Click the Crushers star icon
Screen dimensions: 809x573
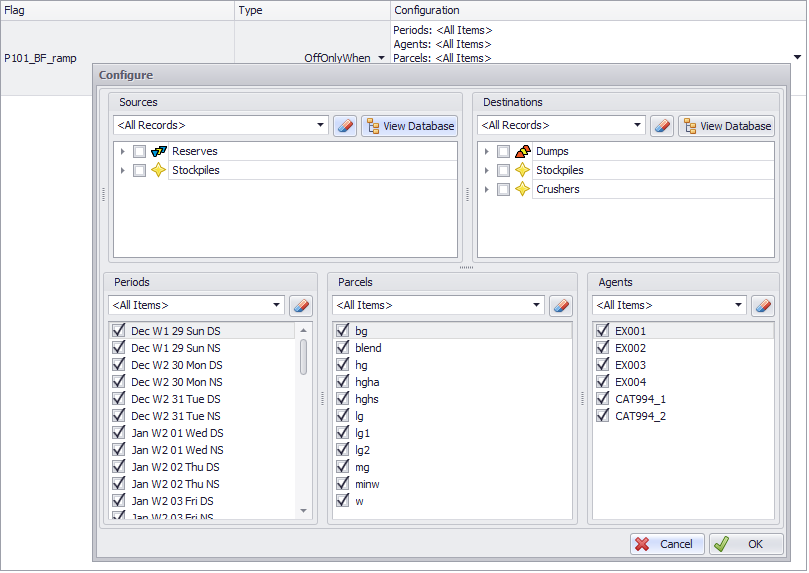point(522,190)
